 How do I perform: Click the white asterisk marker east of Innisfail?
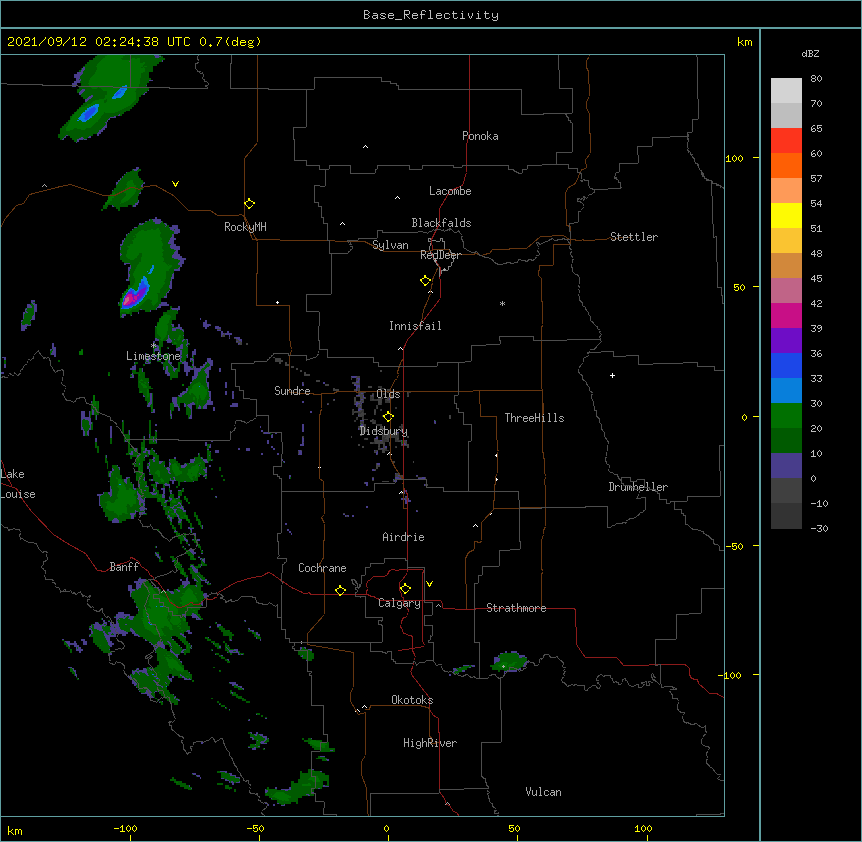point(502,303)
